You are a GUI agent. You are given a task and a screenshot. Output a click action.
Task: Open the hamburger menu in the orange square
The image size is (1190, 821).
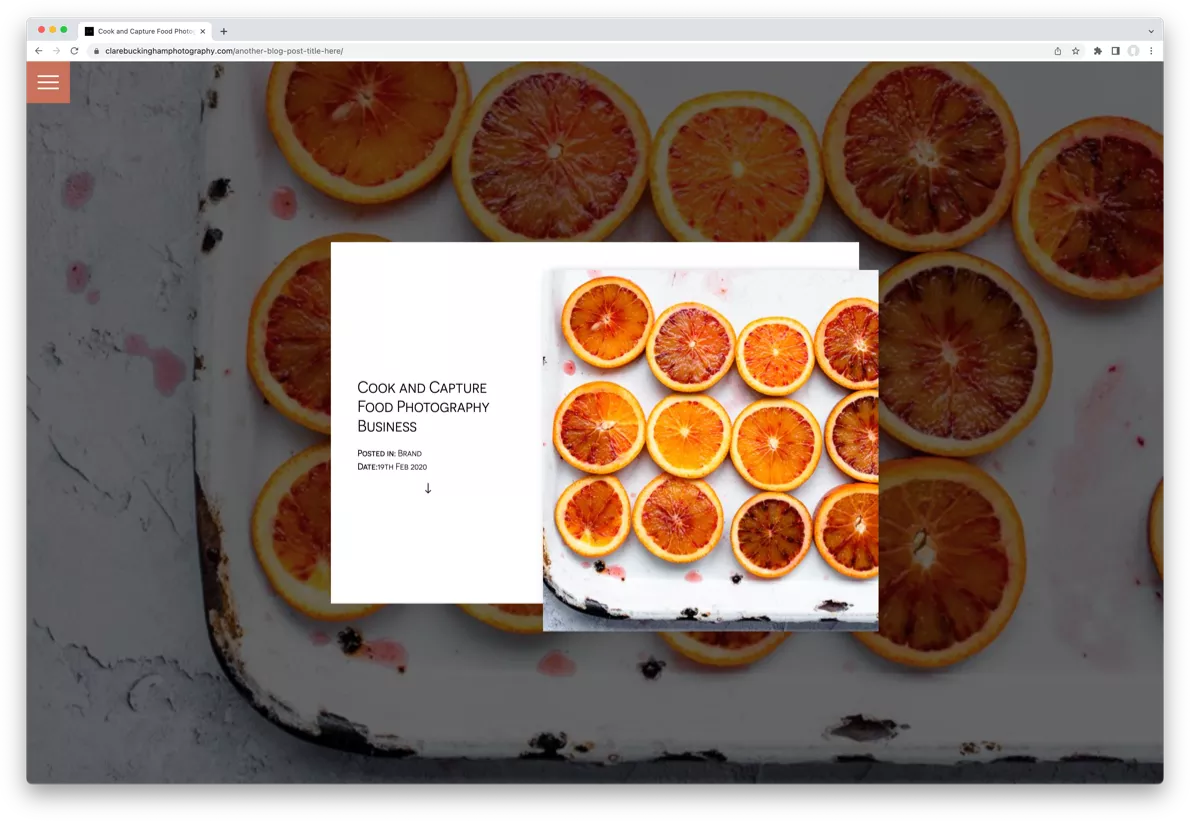pos(48,82)
